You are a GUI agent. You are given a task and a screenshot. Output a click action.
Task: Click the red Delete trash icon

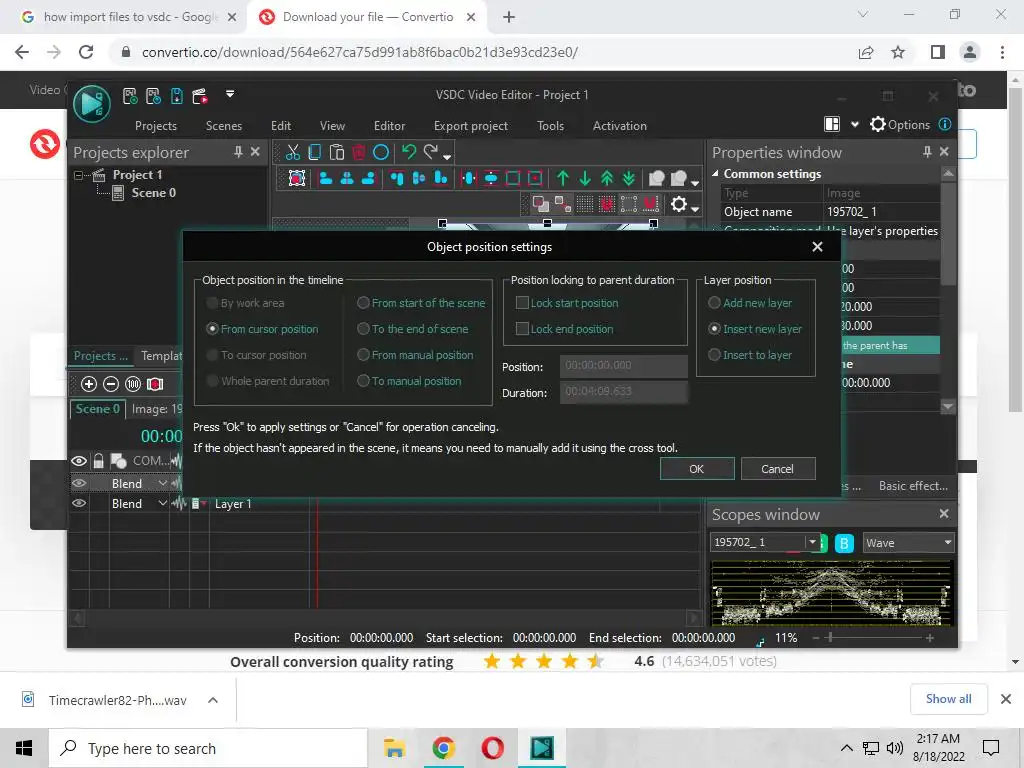[359, 152]
